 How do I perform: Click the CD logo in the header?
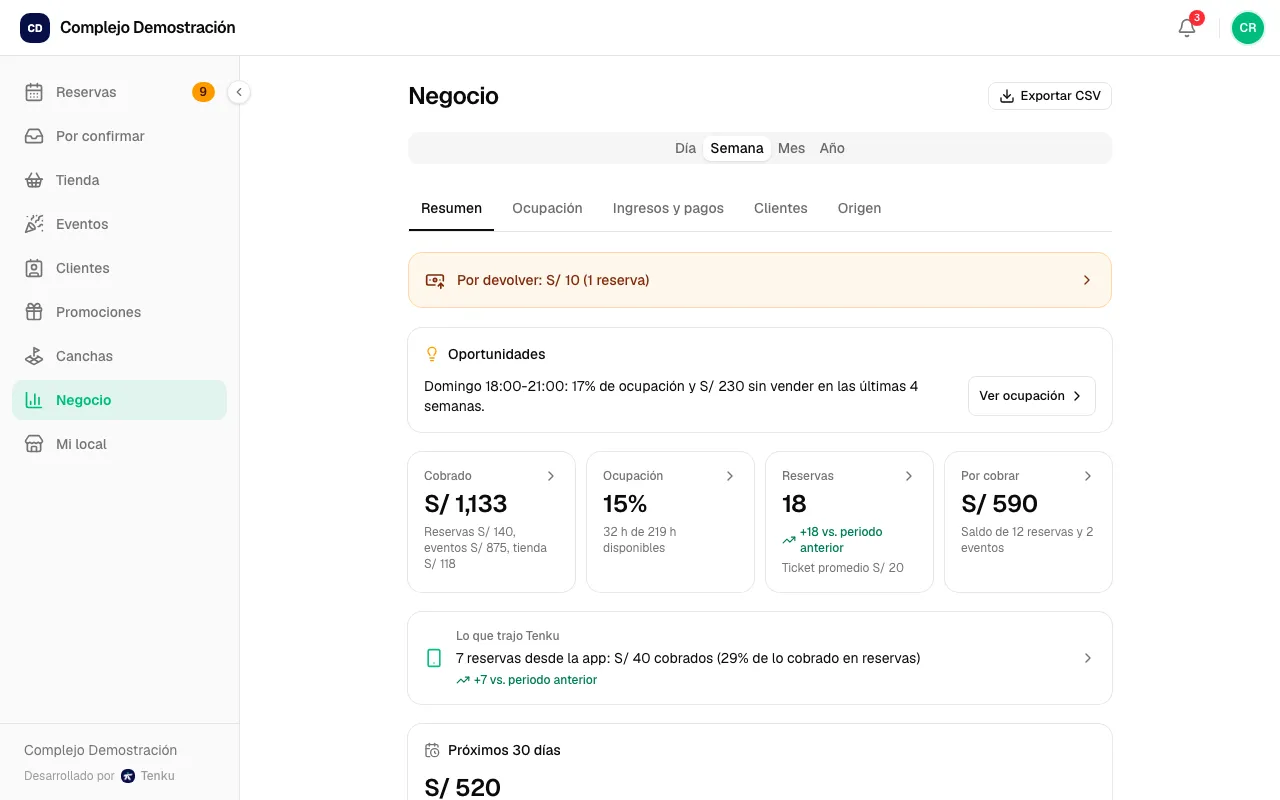(35, 28)
